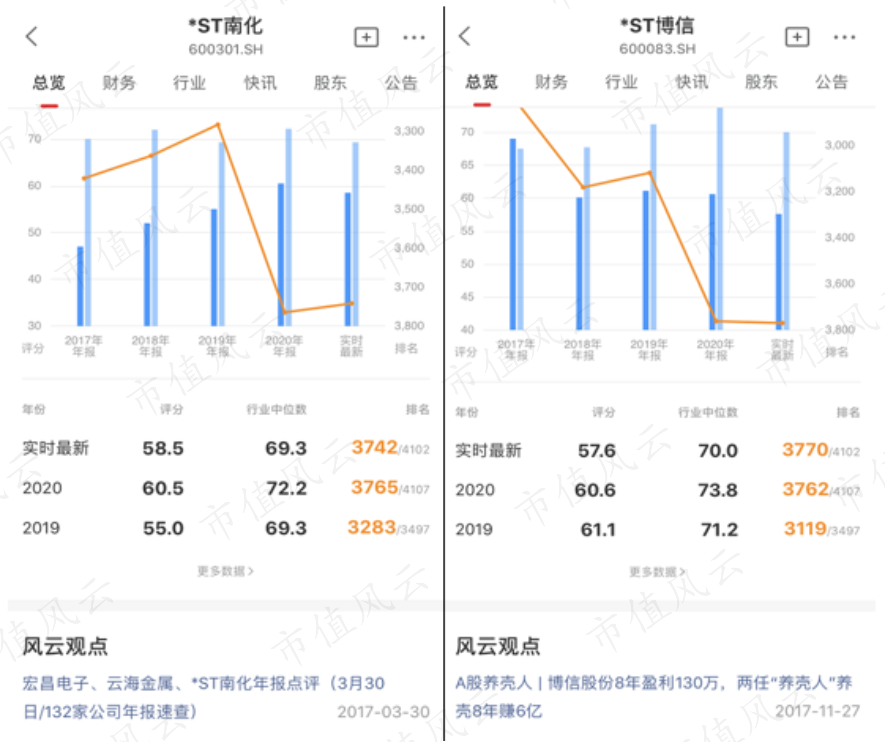Open the A股养壳人 博信股份 article link
This screenshot has height=742, width=885.
tap(654, 697)
